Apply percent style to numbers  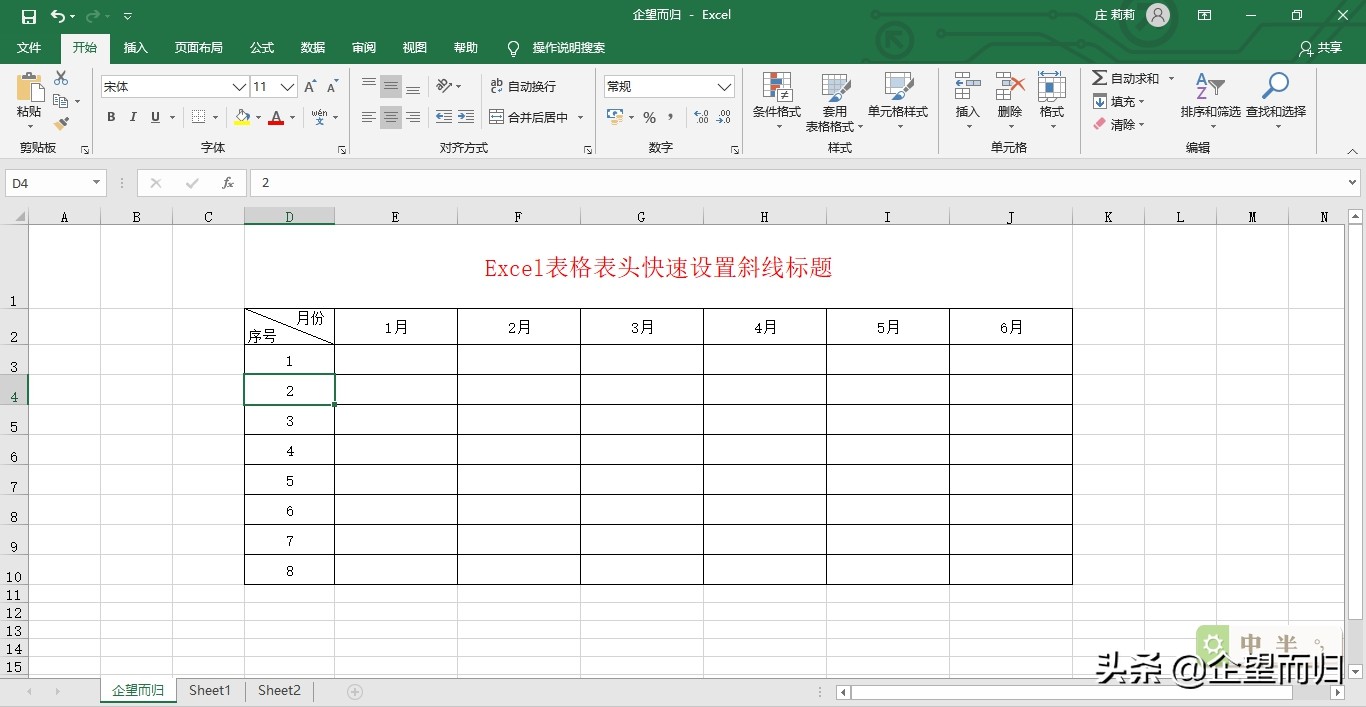tap(648, 117)
